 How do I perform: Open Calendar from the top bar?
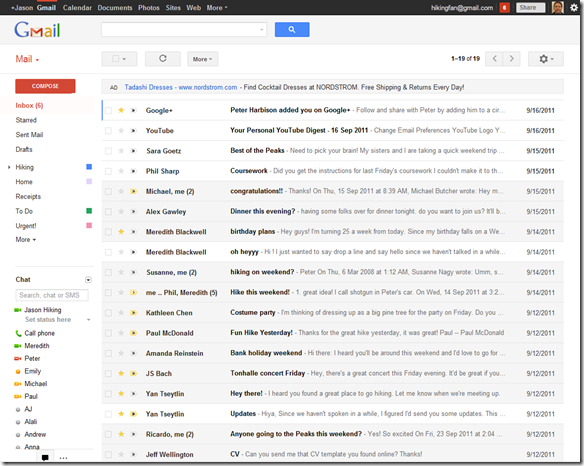pyautogui.click(x=77, y=7)
